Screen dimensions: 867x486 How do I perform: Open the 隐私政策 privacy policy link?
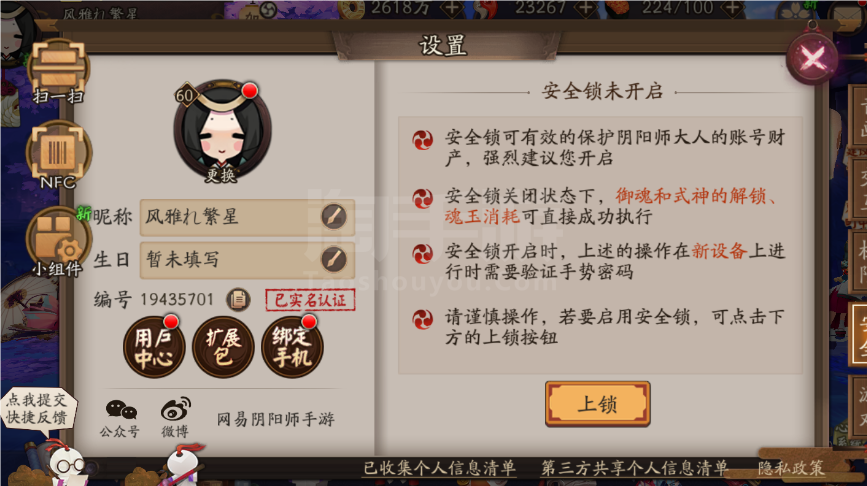pyautogui.click(x=791, y=468)
